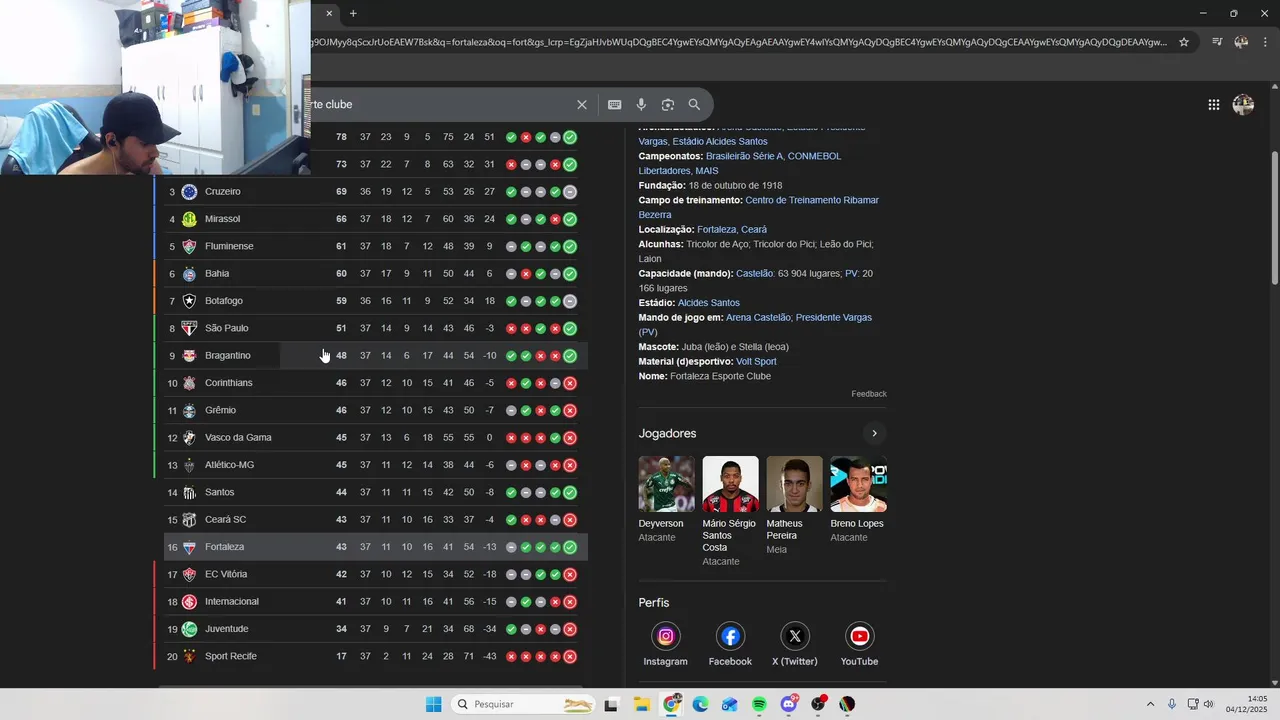This screenshot has height=720, width=1280.
Task: Open the Google account avatar
Action: click(x=1243, y=104)
